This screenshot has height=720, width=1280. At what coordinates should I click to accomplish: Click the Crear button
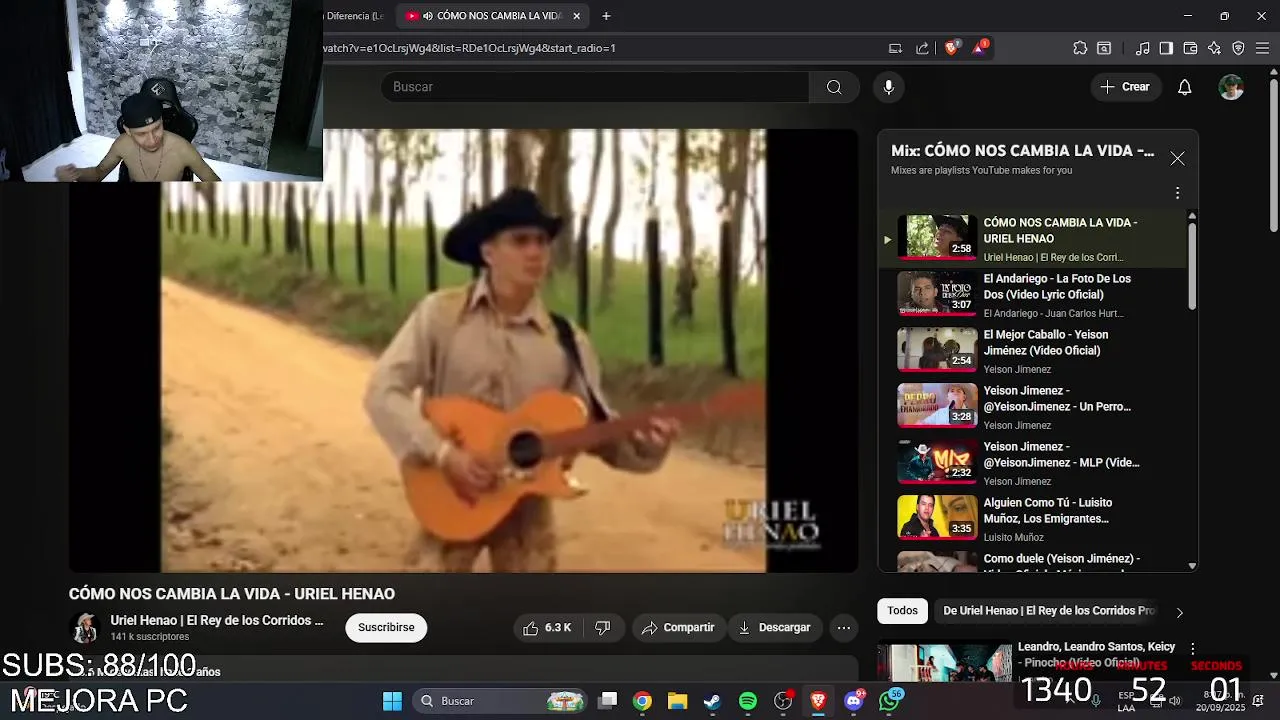[1125, 87]
